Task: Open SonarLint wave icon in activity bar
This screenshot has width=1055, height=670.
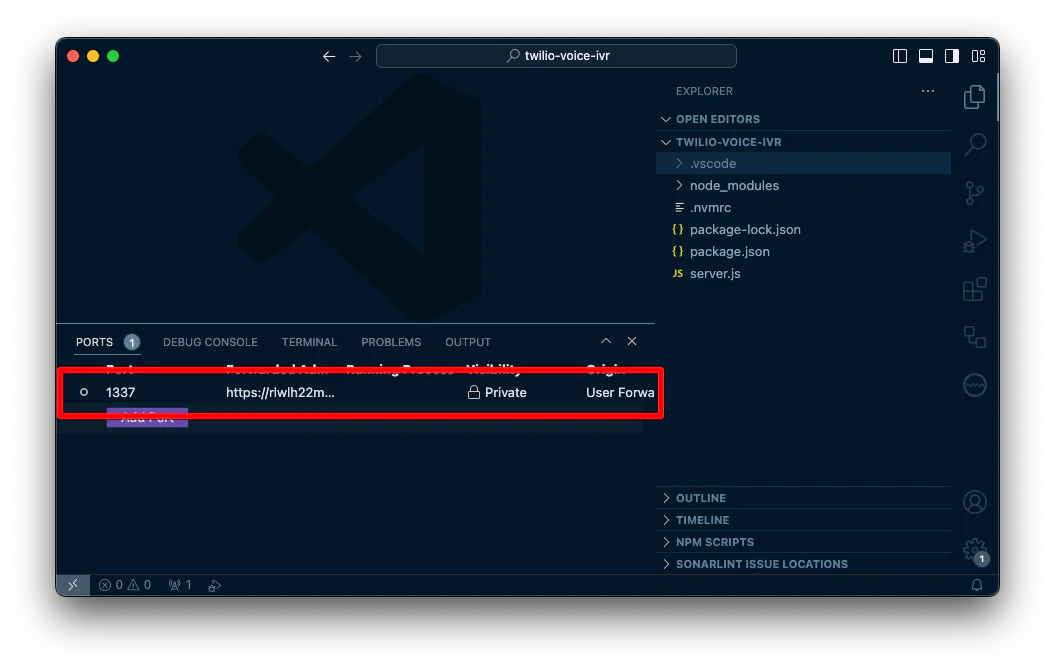Action: 974,385
